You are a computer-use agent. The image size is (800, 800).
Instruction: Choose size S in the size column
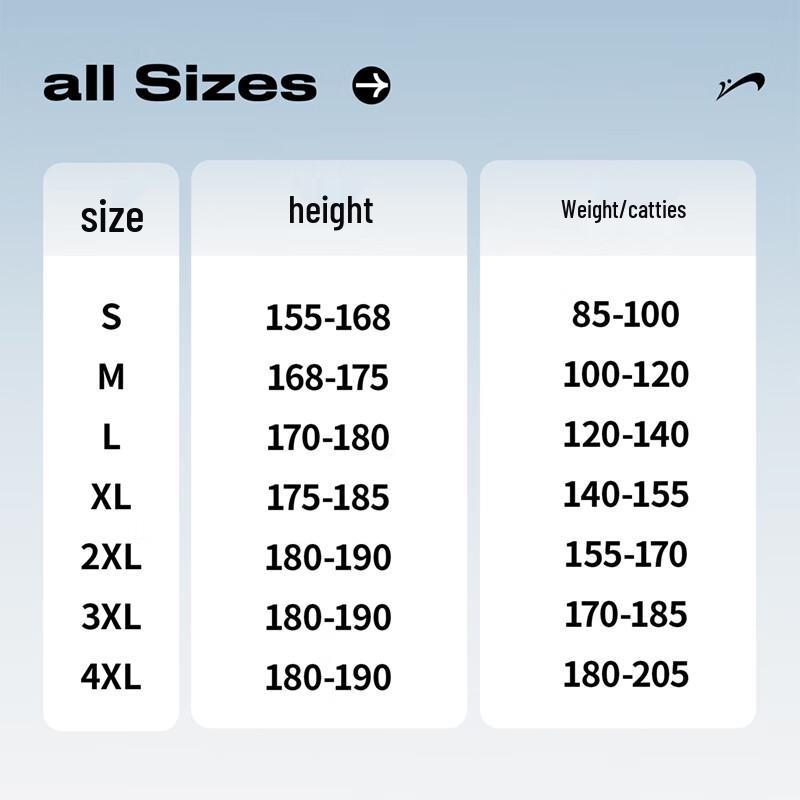111,317
